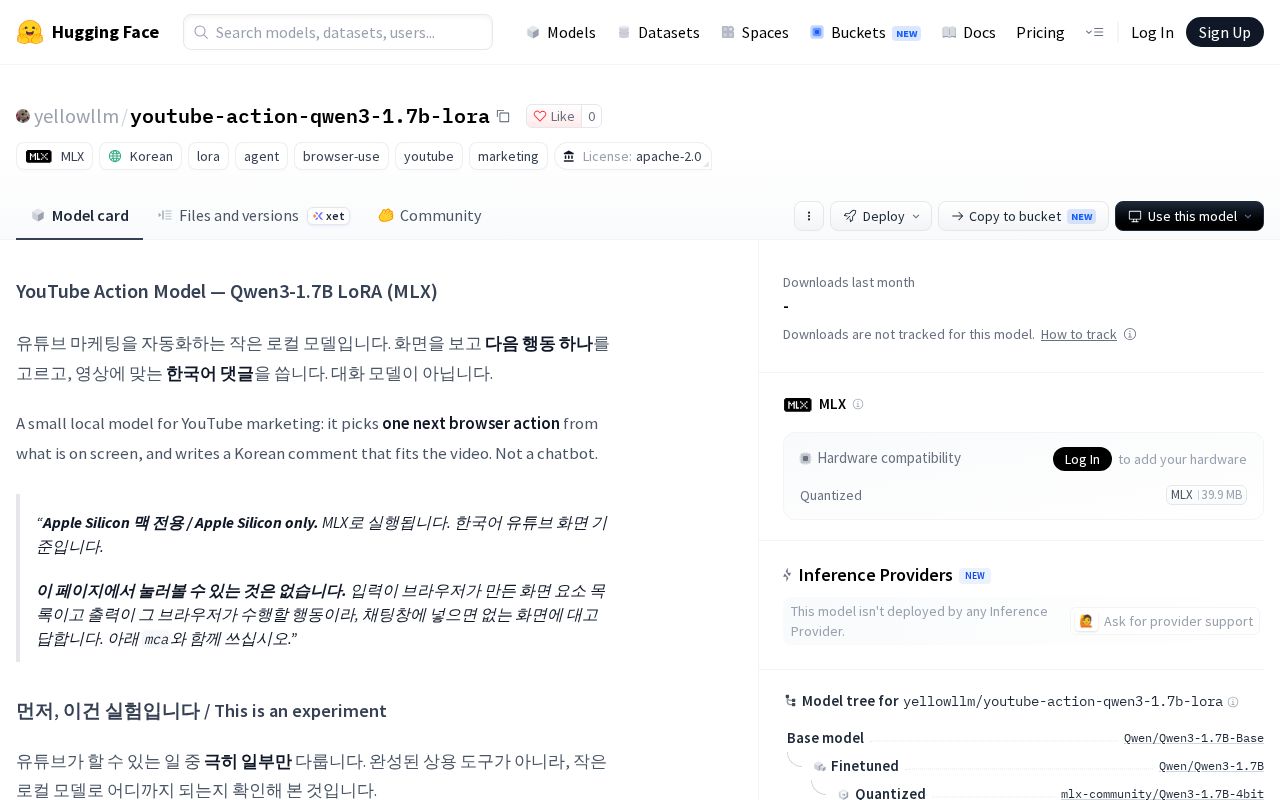Select the agent tag
The width and height of the screenshot is (1280, 800).
[261, 156]
